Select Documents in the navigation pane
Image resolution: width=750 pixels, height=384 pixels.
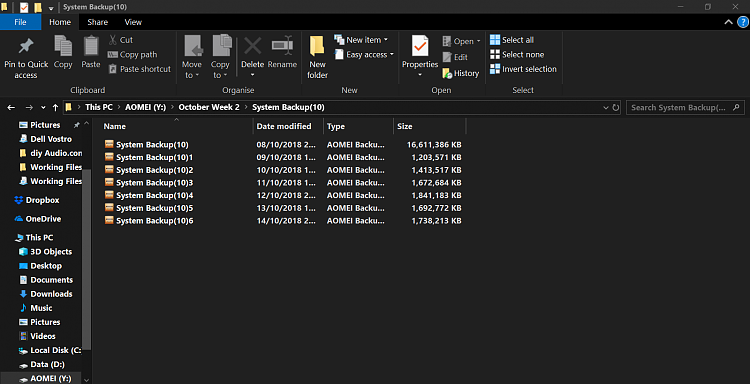click(46, 280)
